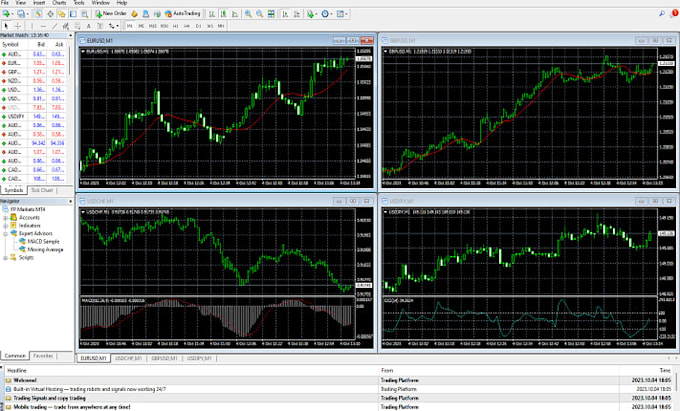Toggle the Market Watch panel icon
This screenshot has width=680, height=411.
(39, 14)
